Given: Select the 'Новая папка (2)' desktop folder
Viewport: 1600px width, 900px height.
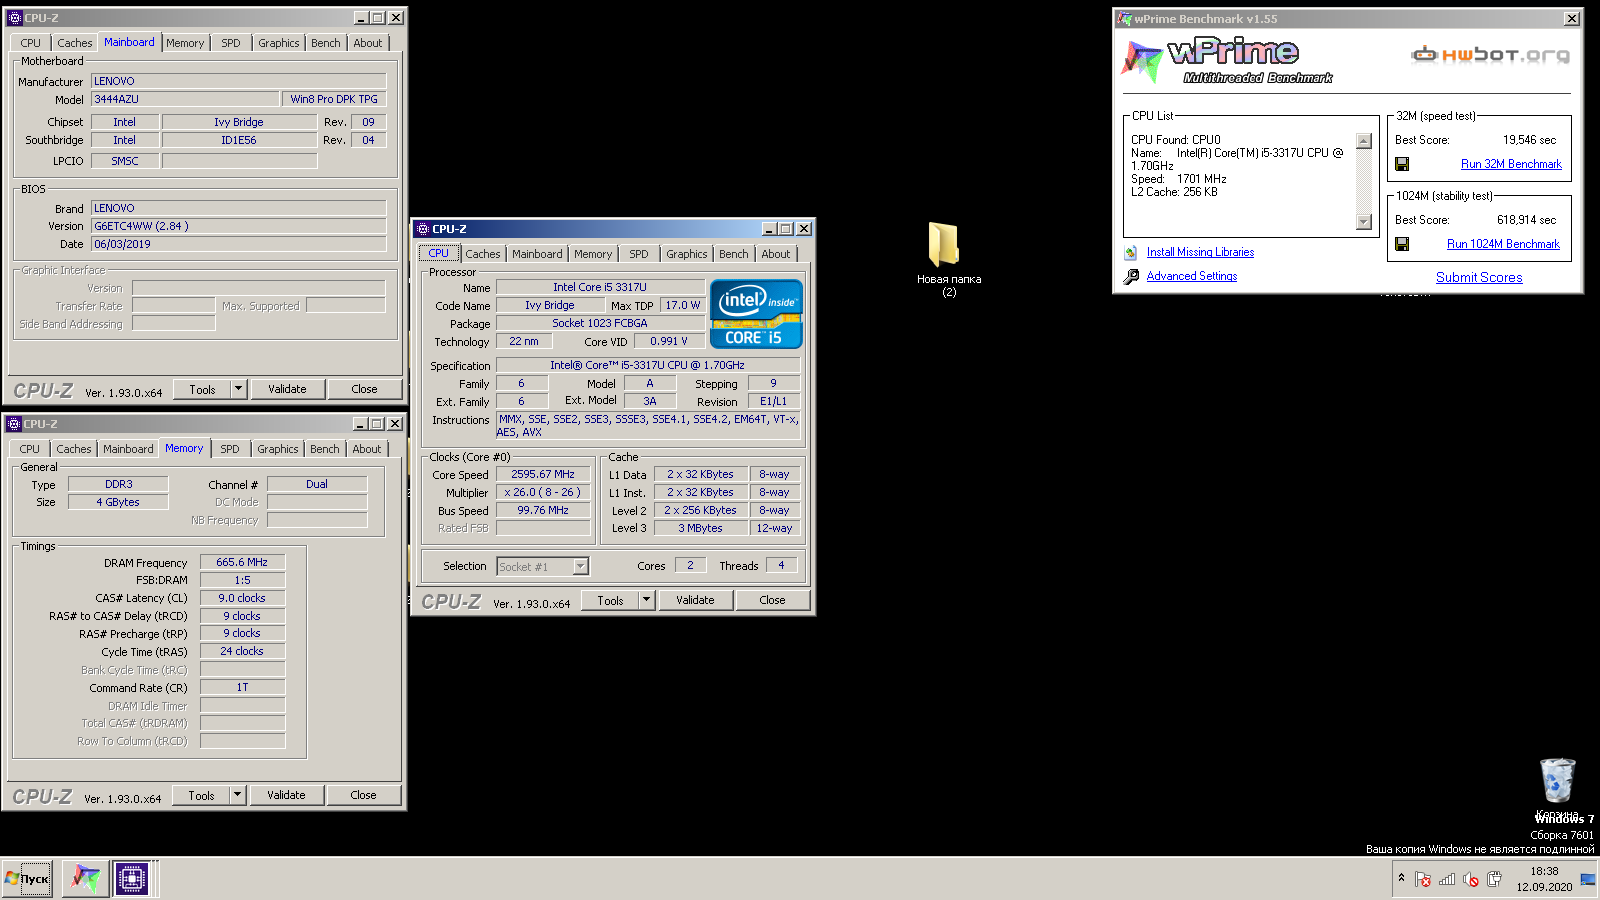Looking at the screenshot, I should (x=948, y=259).
